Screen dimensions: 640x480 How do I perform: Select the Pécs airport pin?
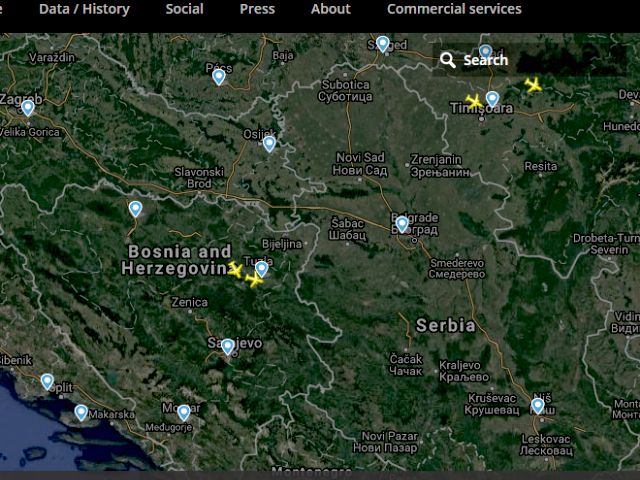click(219, 77)
